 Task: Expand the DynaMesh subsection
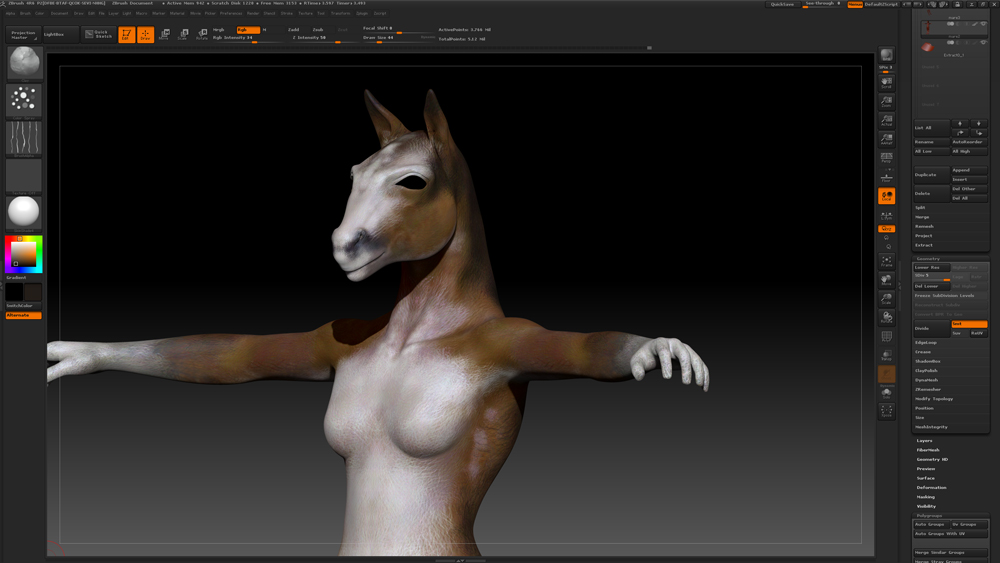(927, 380)
